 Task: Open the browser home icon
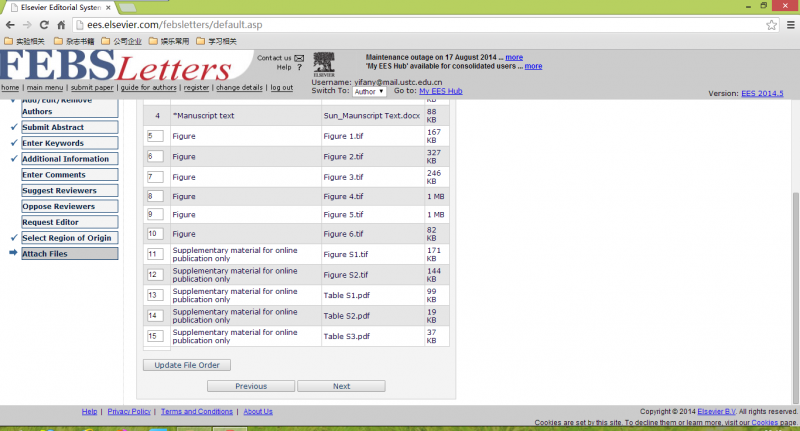click(x=61, y=24)
